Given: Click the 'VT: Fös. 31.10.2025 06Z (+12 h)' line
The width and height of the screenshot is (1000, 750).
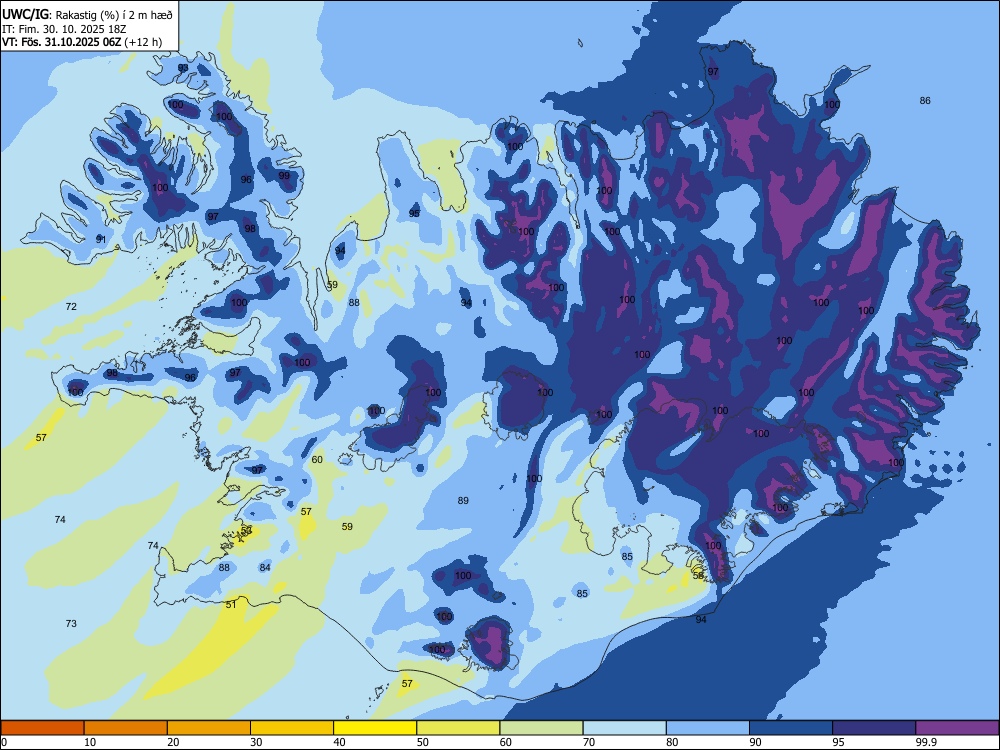Looking at the screenshot, I should point(82,42).
